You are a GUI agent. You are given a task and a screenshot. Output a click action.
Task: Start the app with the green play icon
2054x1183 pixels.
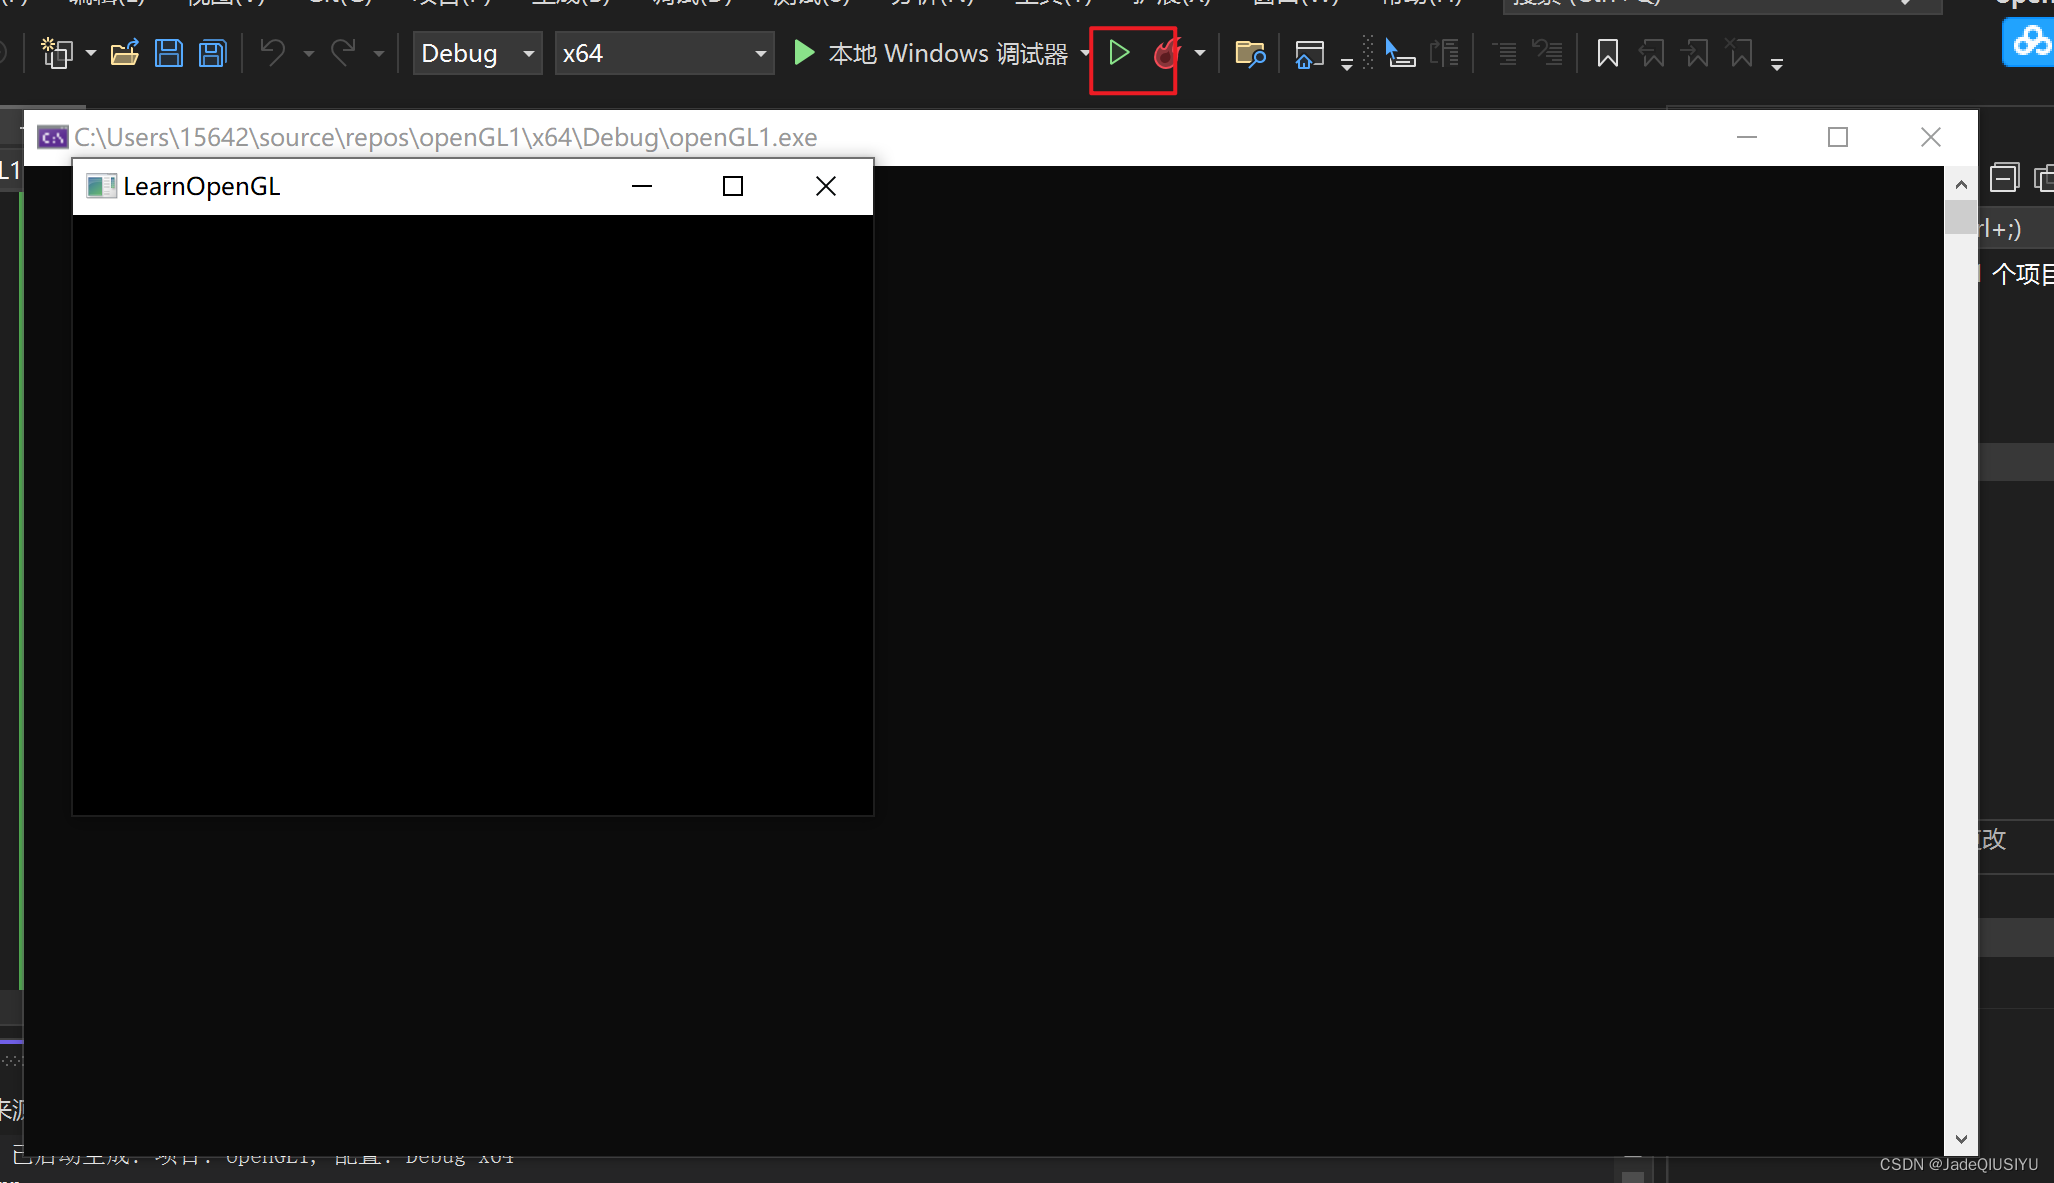pos(1120,53)
